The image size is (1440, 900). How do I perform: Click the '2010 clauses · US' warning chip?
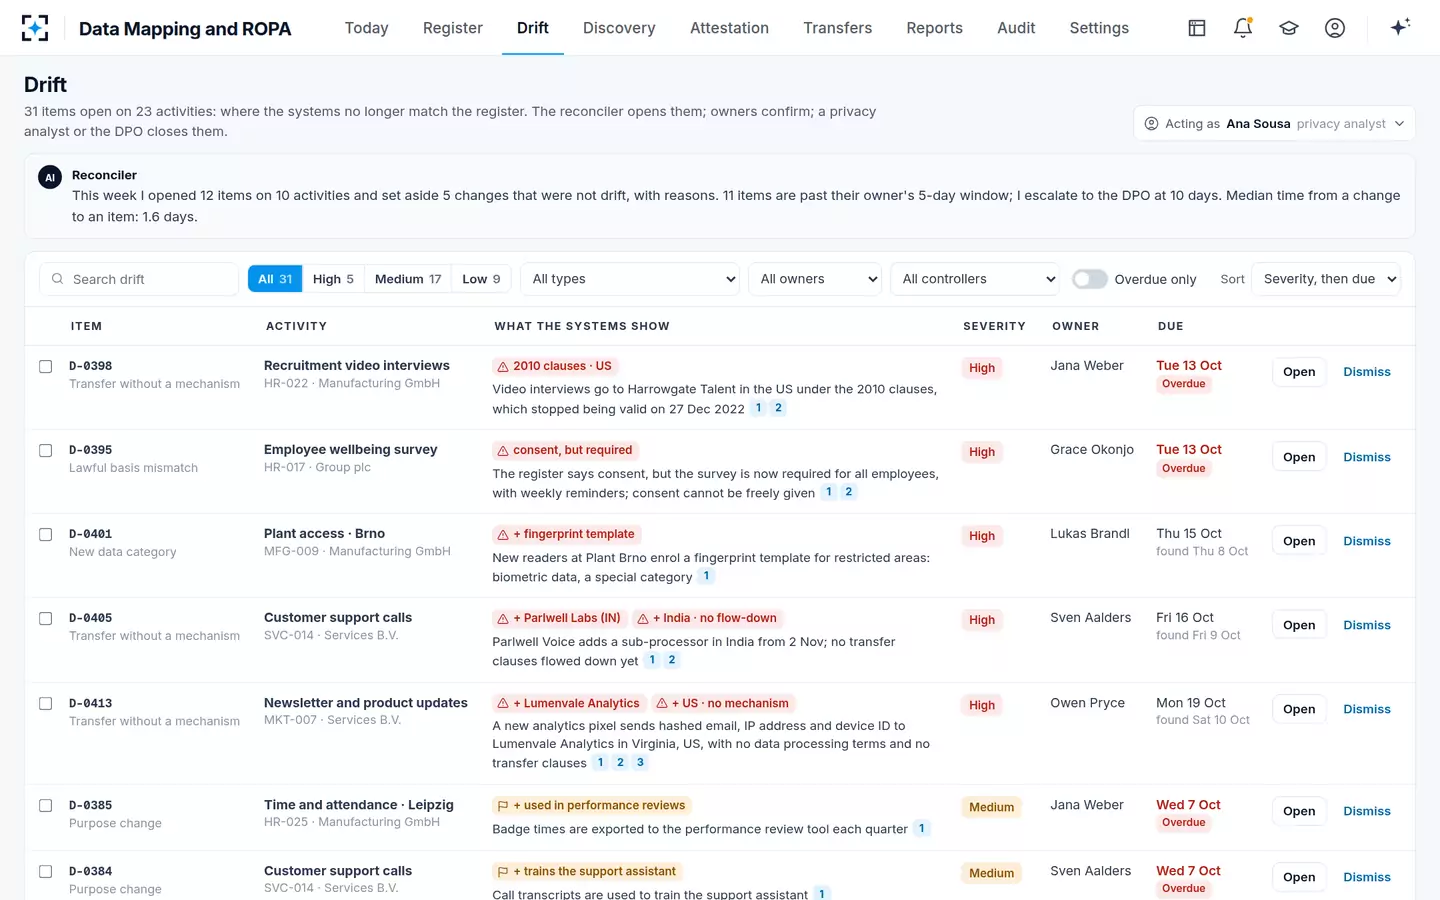pyautogui.click(x=554, y=366)
